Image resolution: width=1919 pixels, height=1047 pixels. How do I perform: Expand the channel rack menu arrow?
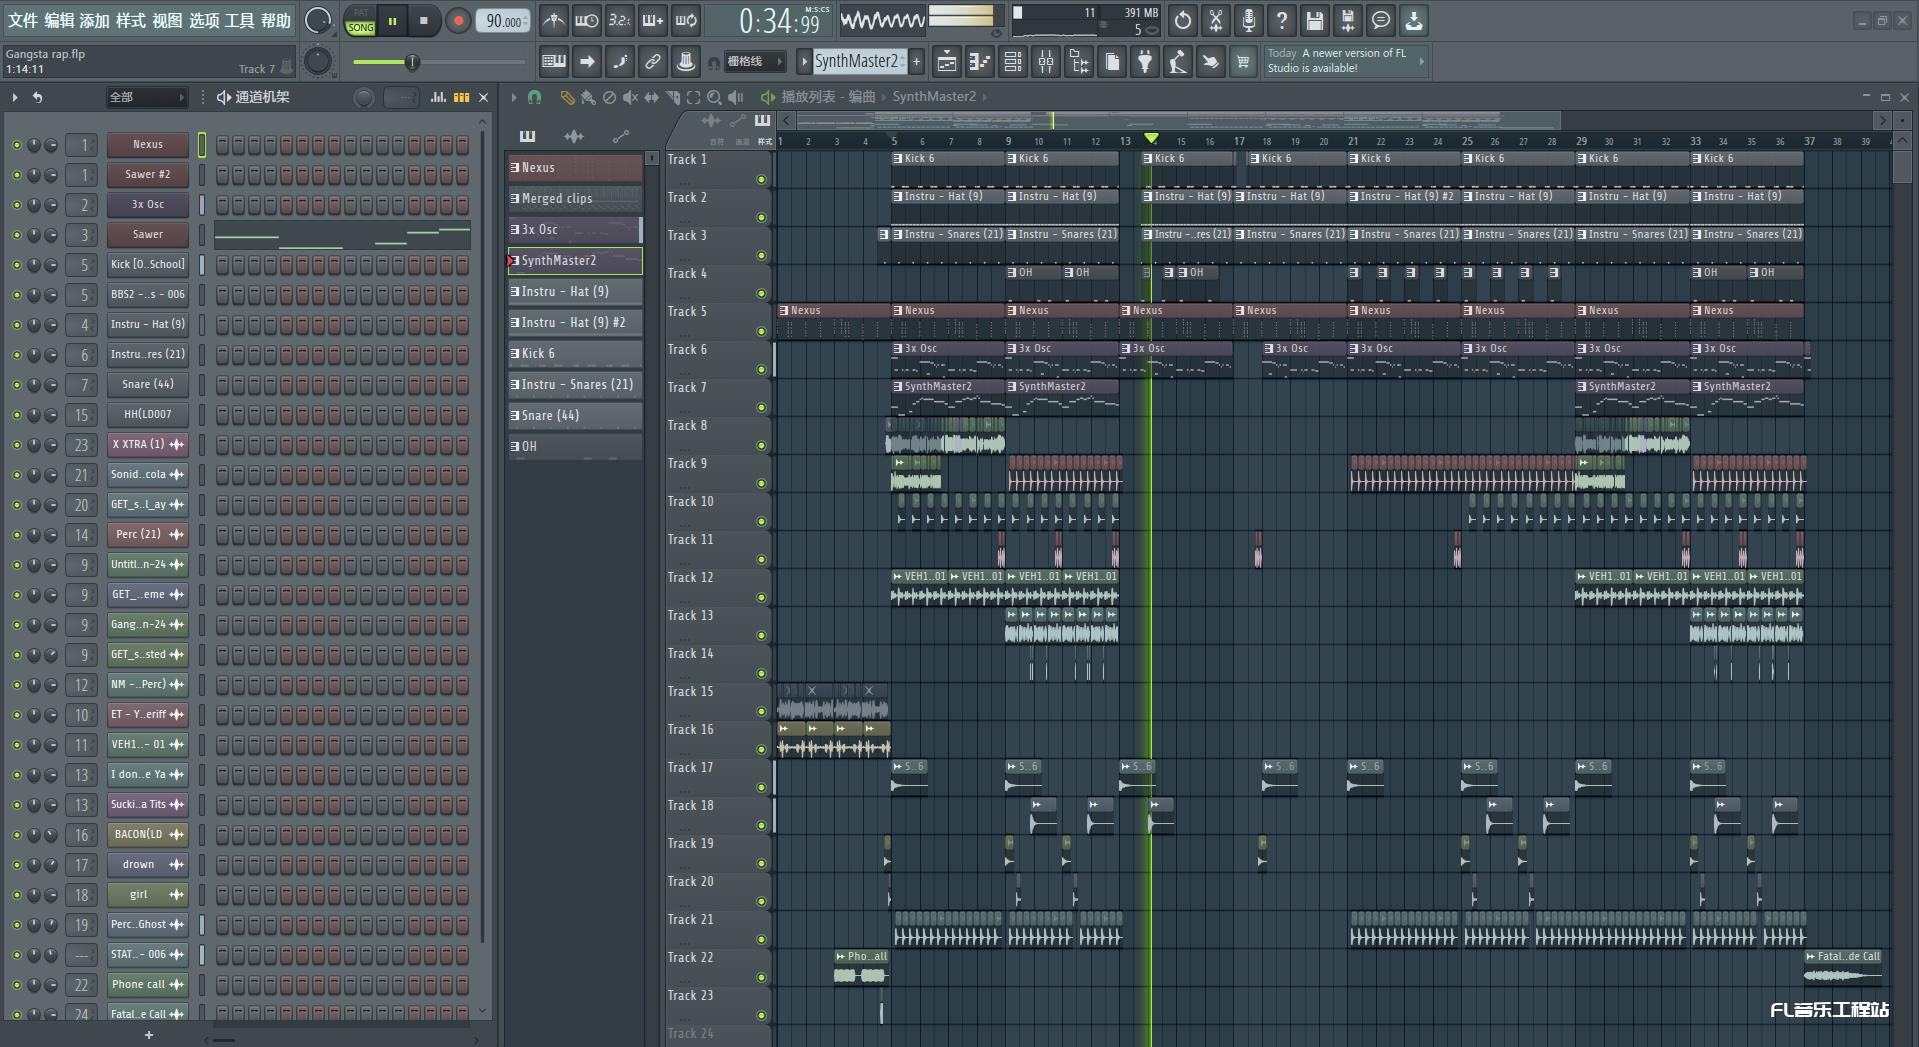15,97
